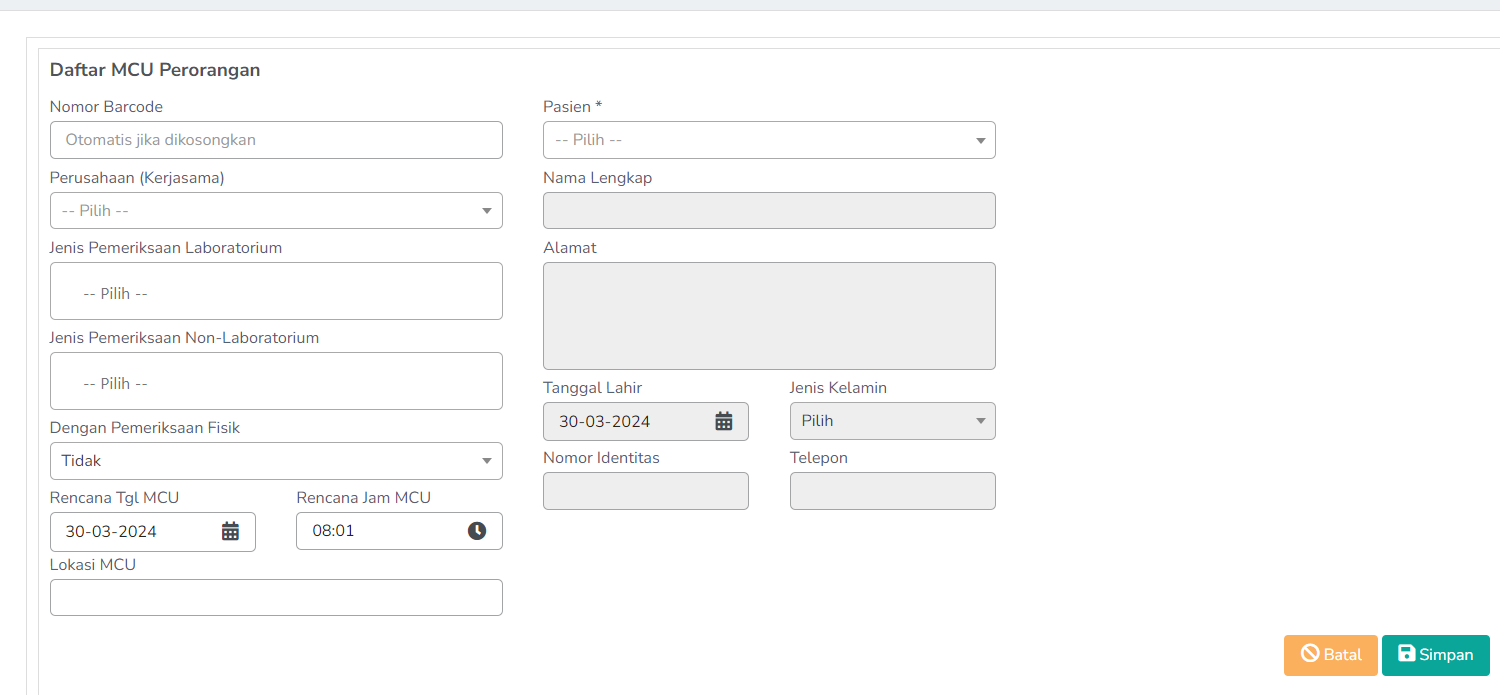This screenshot has width=1500, height=695.
Task: Open calendar icon in Rencana Tgl MCU
Action: click(x=230, y=531)
